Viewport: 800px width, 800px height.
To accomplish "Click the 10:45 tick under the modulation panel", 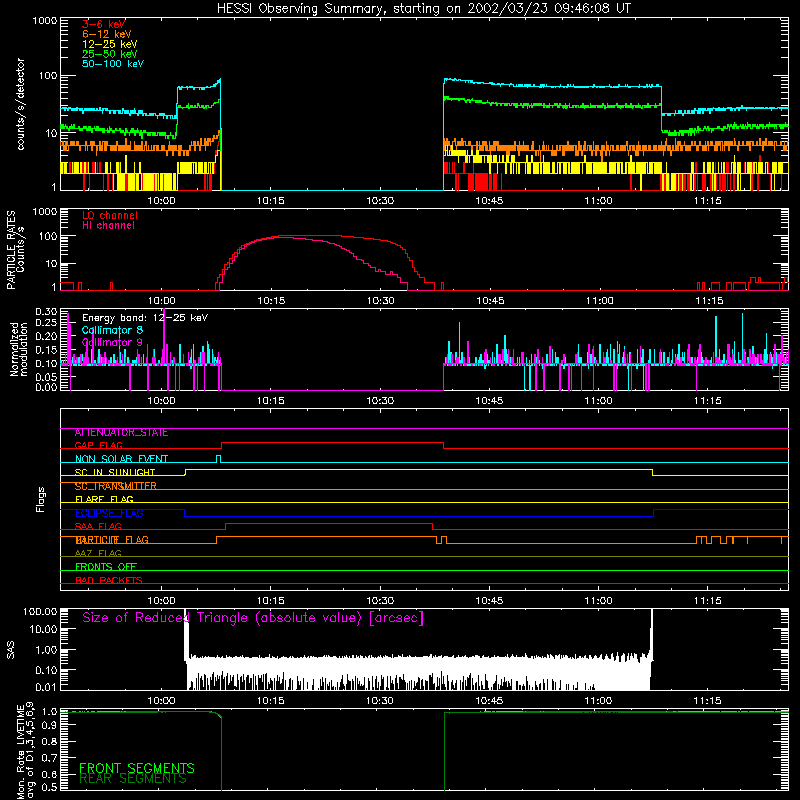I will (489, 401).
